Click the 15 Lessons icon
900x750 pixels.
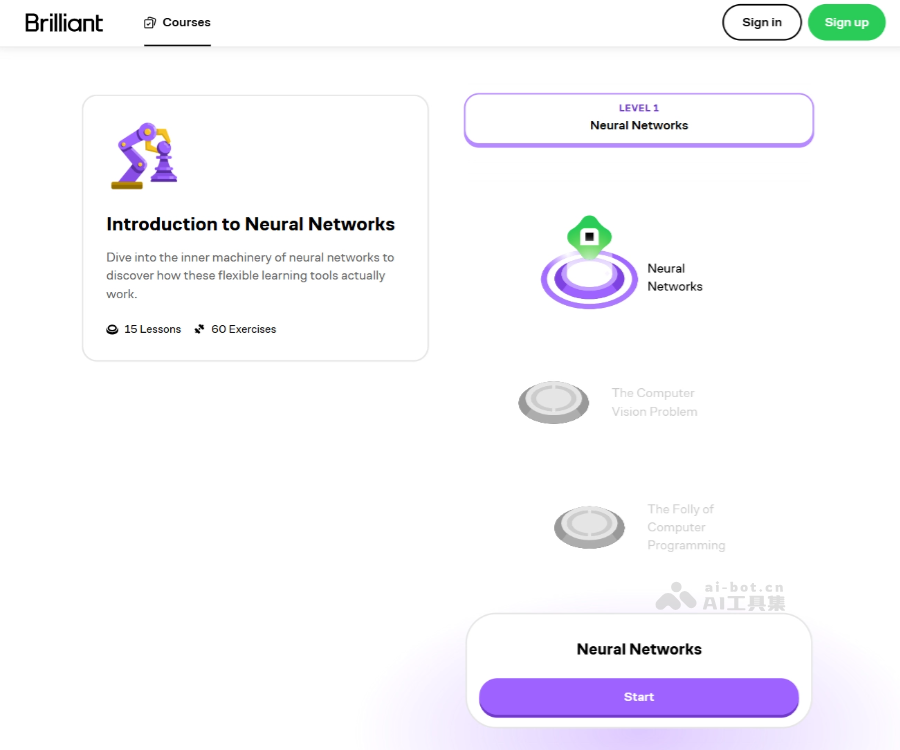click(113, 329)
